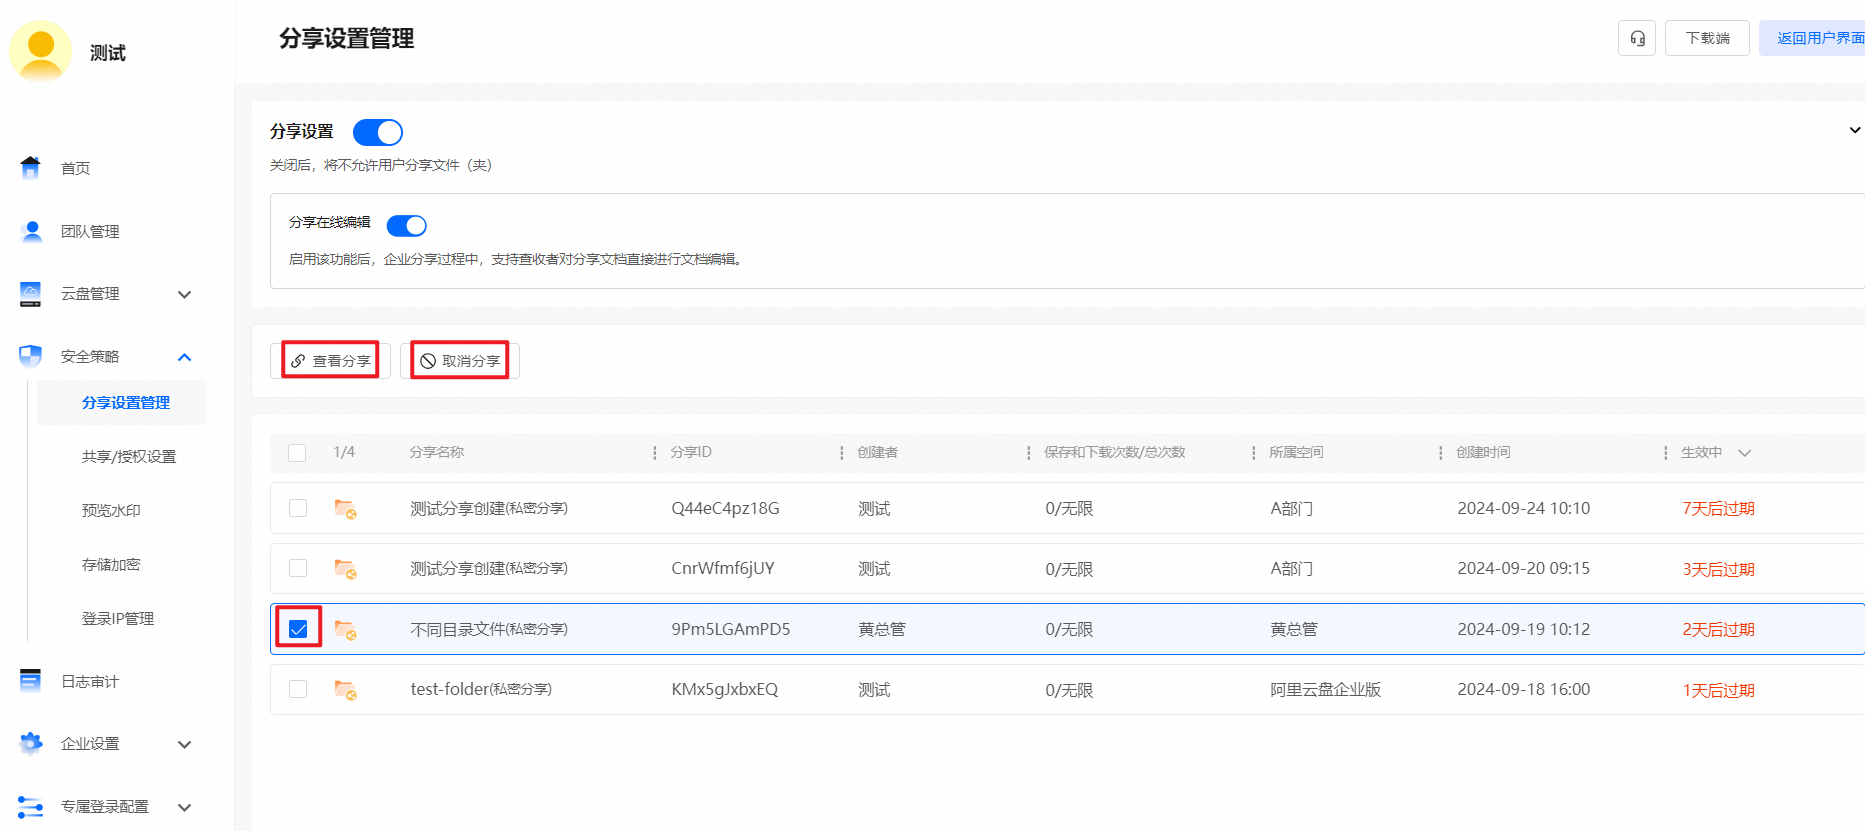1865x831 pixels.
Task: Click the 专属登录配置 slider icon
Action: tap(31, 806)
